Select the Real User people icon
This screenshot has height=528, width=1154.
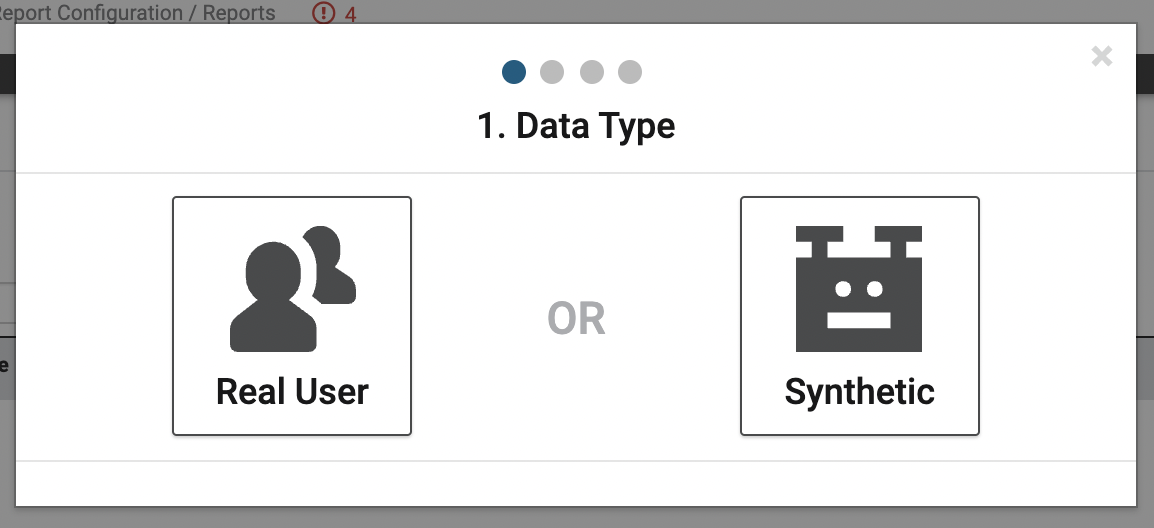pos(293,289)
